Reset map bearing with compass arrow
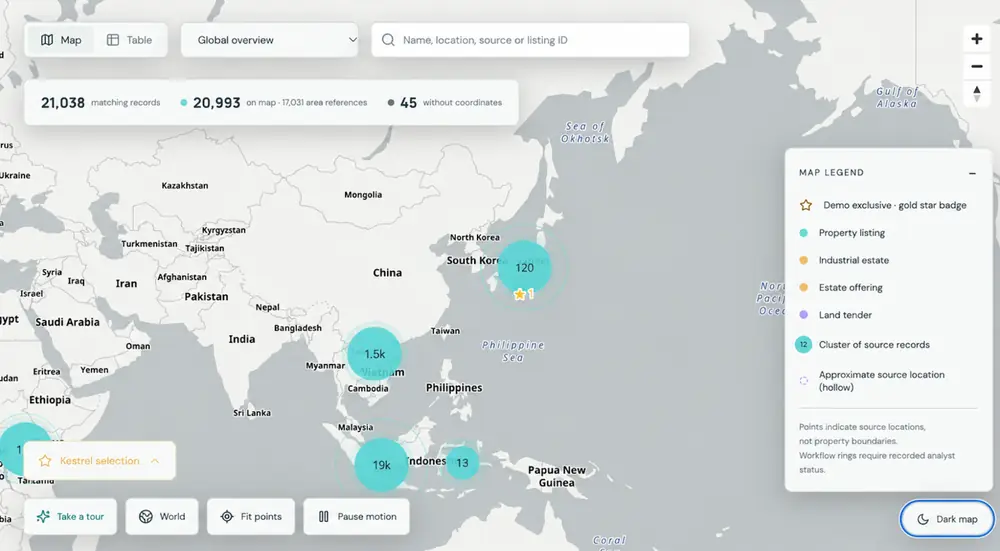This screenshot has width=1000, height=551. [976, 93]
